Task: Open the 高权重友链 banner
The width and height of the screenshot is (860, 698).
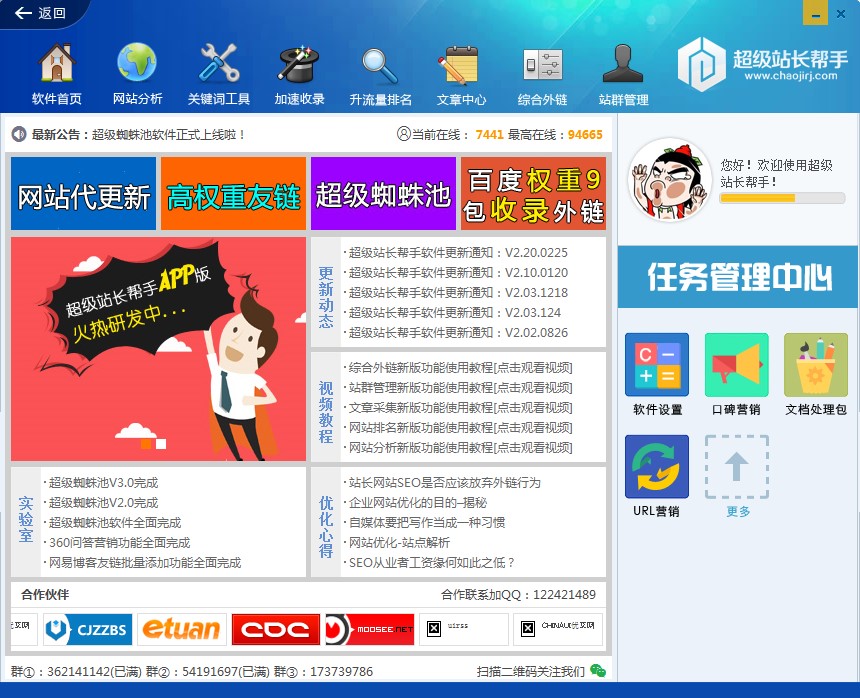Action: pyautogui.click(x=234, y=194)
